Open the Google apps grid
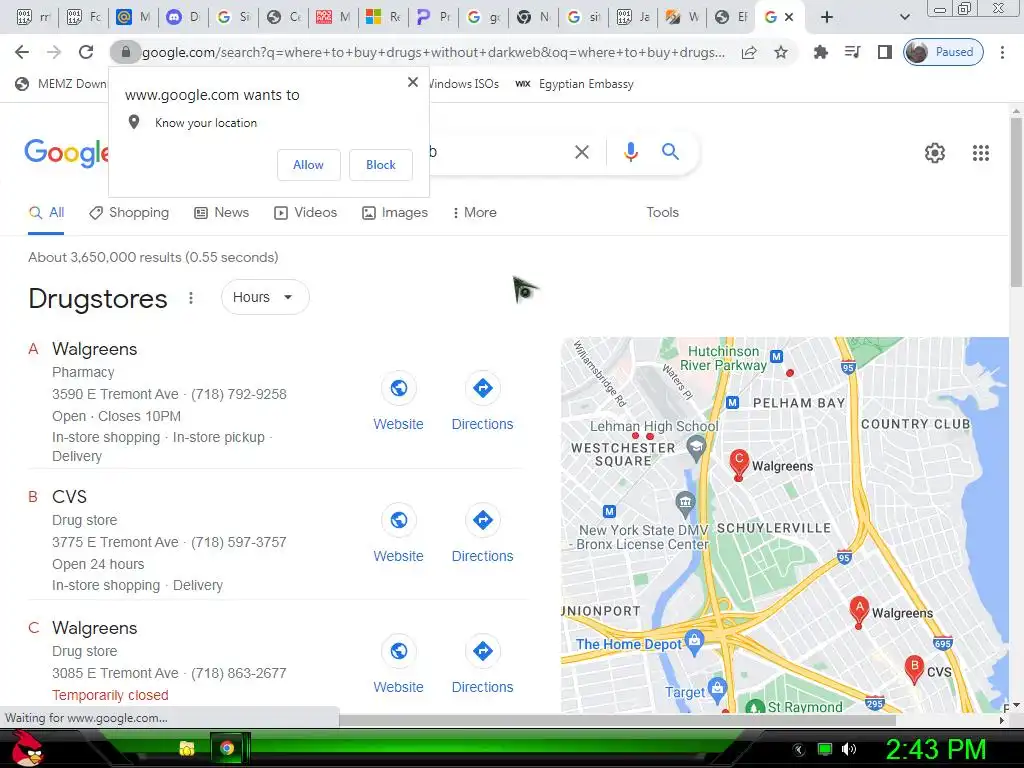1024x768 pixels. (x=980, y=153)
